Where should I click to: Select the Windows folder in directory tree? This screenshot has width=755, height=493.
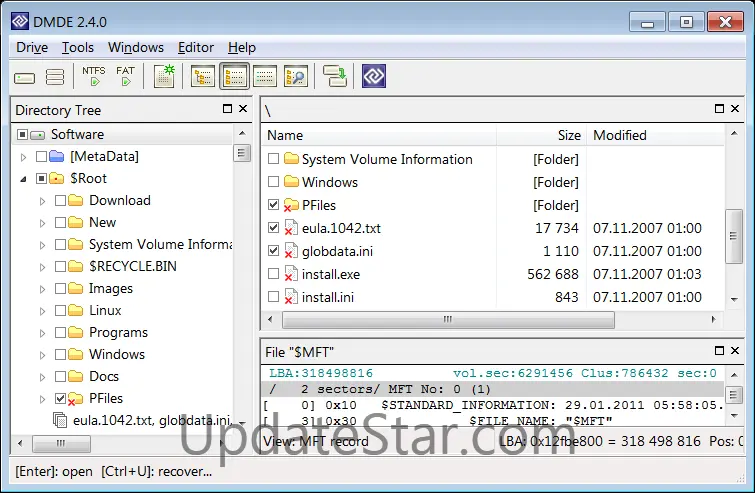pos(117,354)
